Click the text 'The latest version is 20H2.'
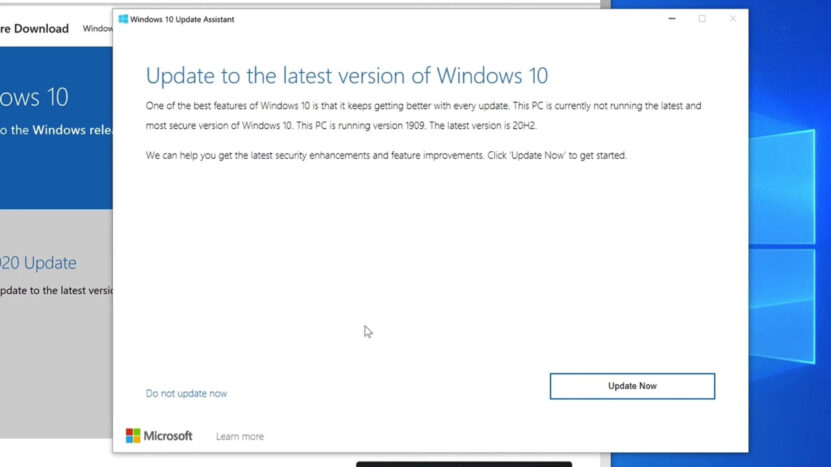 point(483,126)
